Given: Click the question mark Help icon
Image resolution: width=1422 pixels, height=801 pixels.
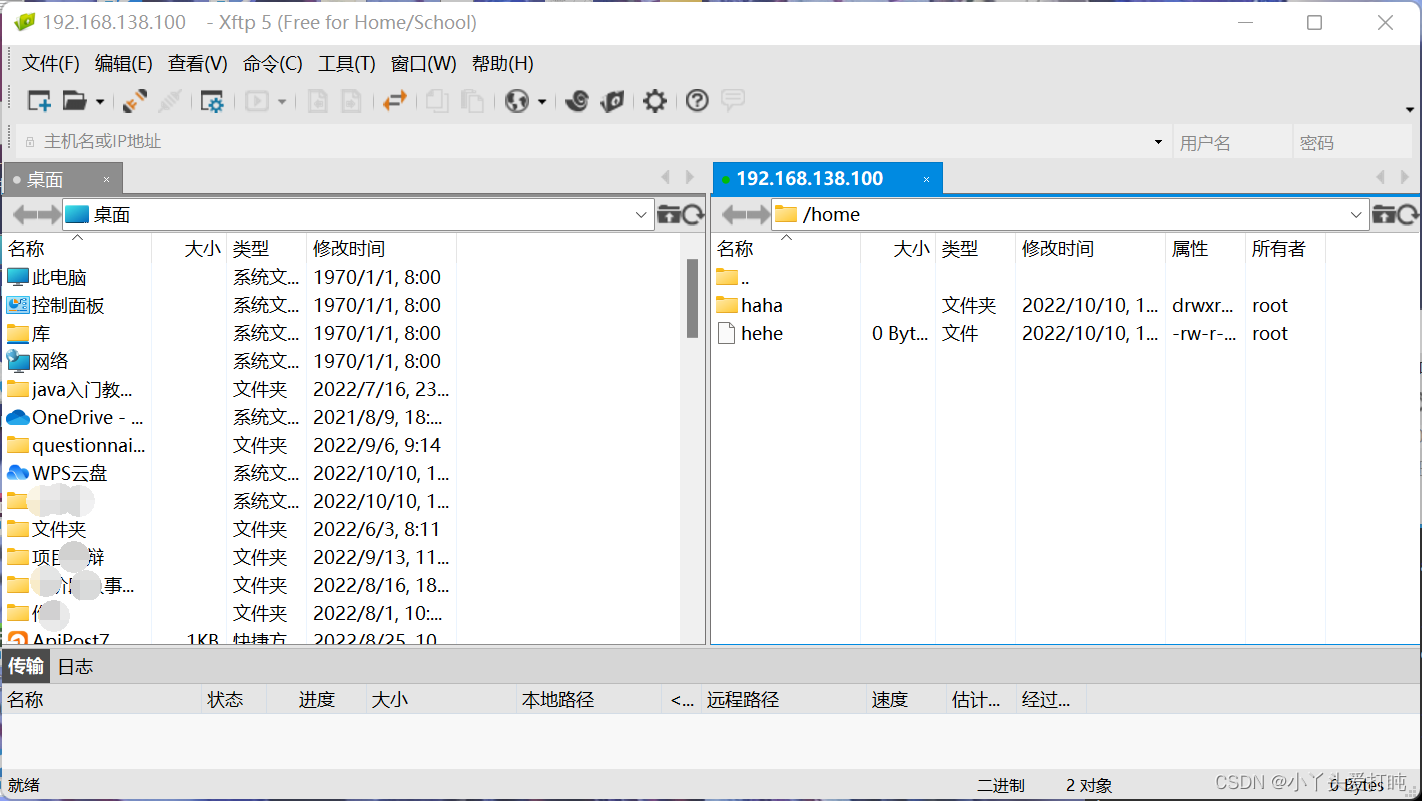Looking at the screenshot, I should (697, 100).
